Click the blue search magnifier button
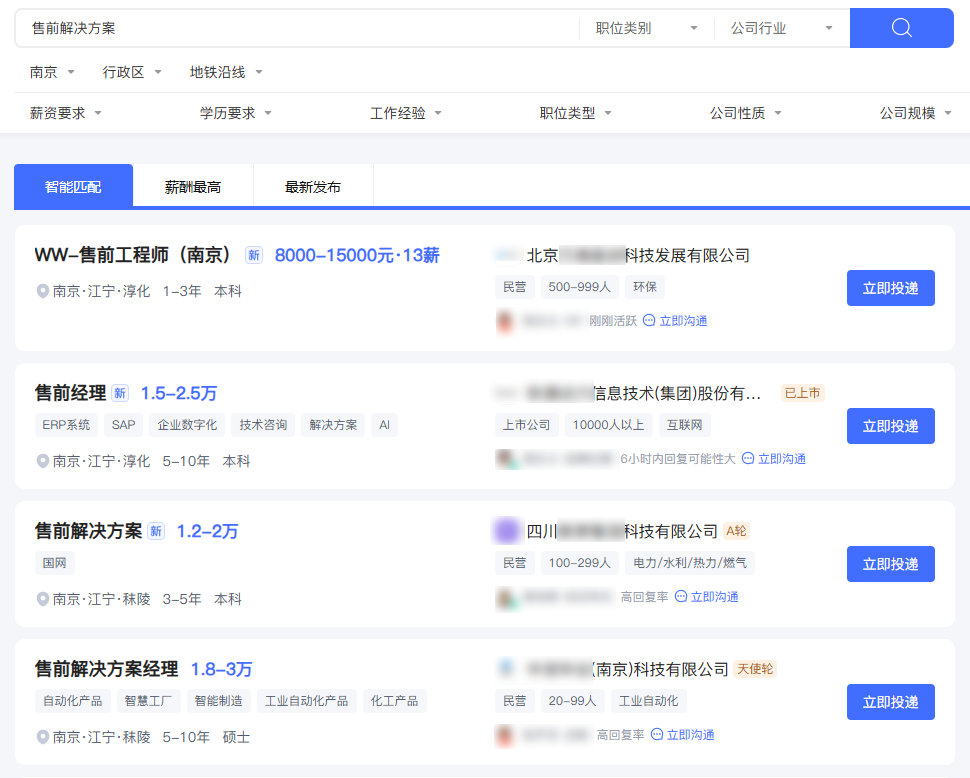The image size is (970, 778). tap(901, 28)
